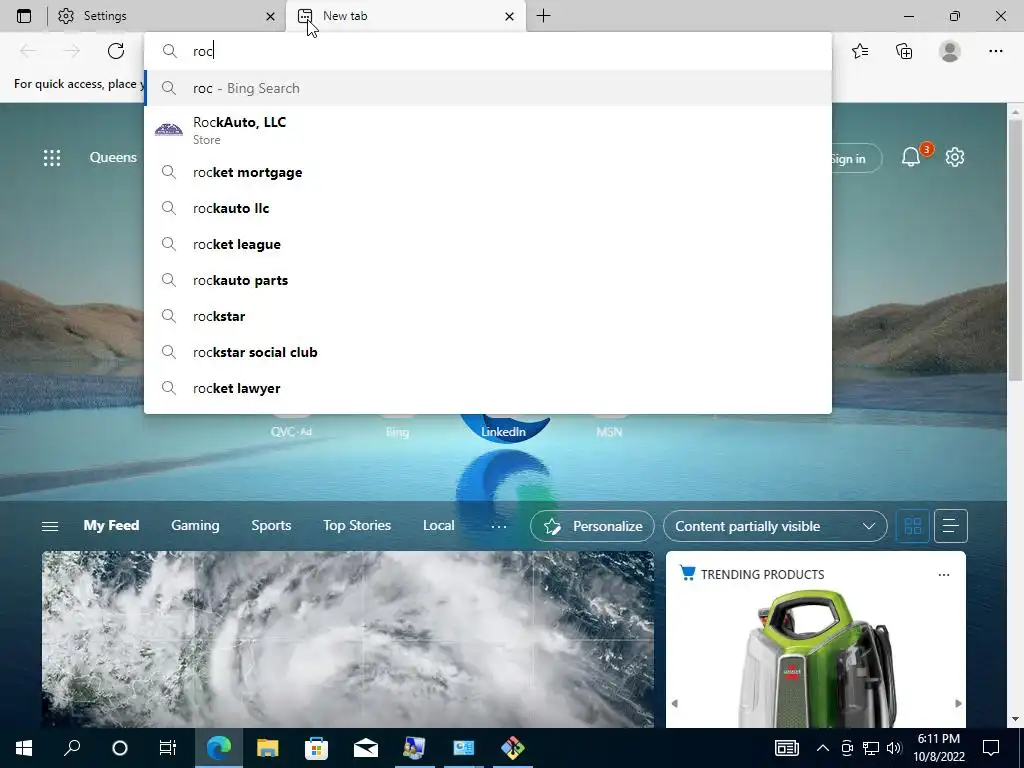Click the Refresh page icon
This screenshot has height=768, width=1024.
click(116, 51)
